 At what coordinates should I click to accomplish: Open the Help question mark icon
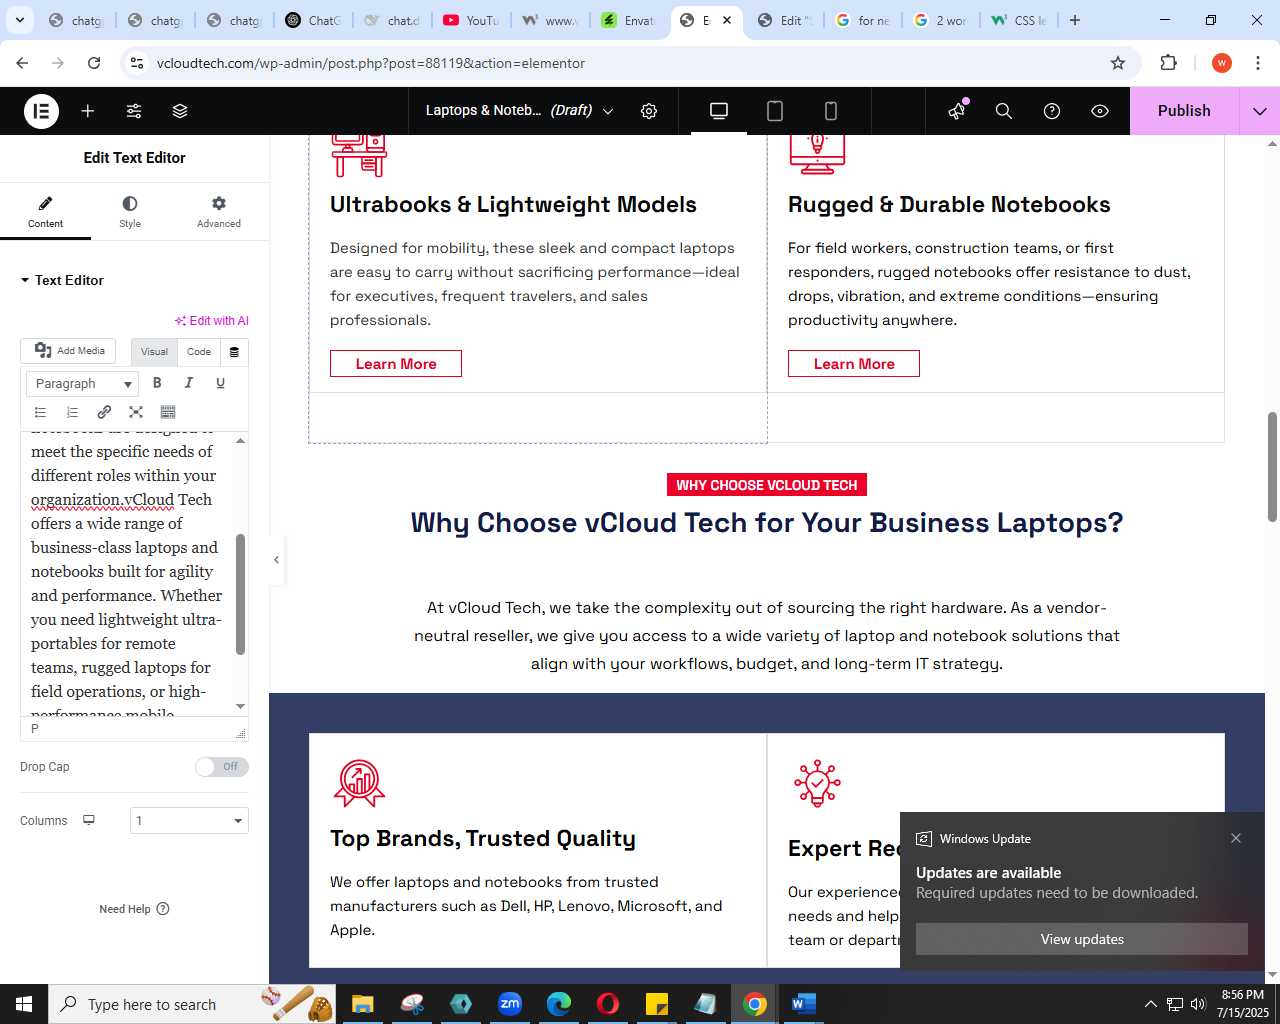(1052, 111)
